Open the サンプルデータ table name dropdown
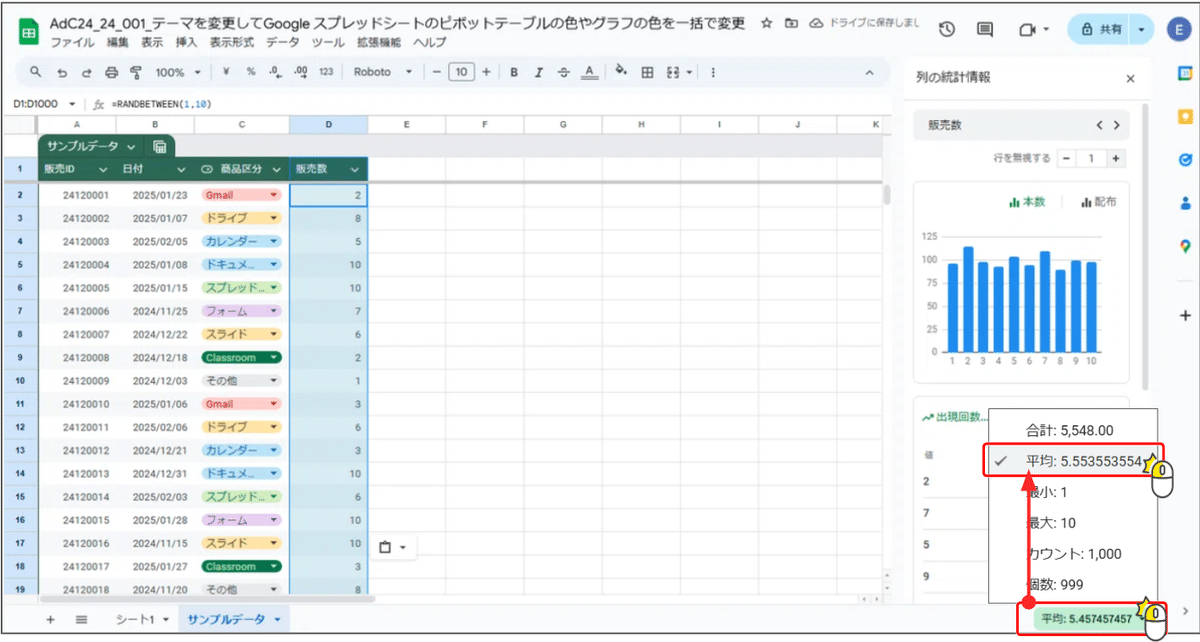1200x642 pixels. click(132, 146)
